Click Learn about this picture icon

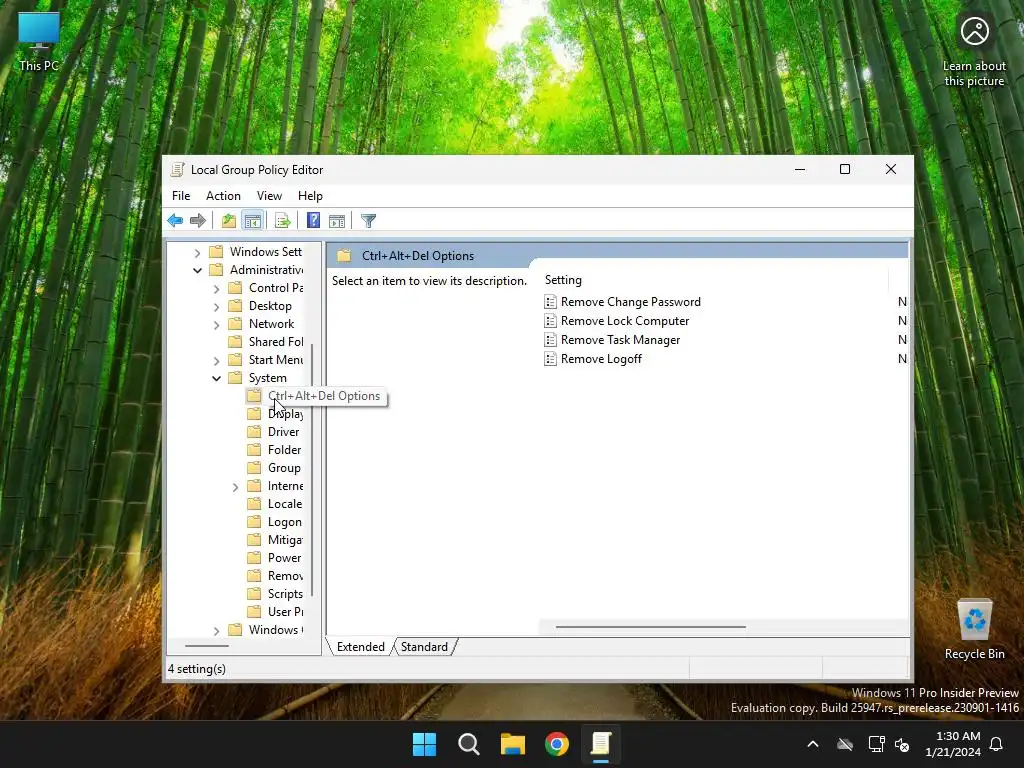pos(974,51)
